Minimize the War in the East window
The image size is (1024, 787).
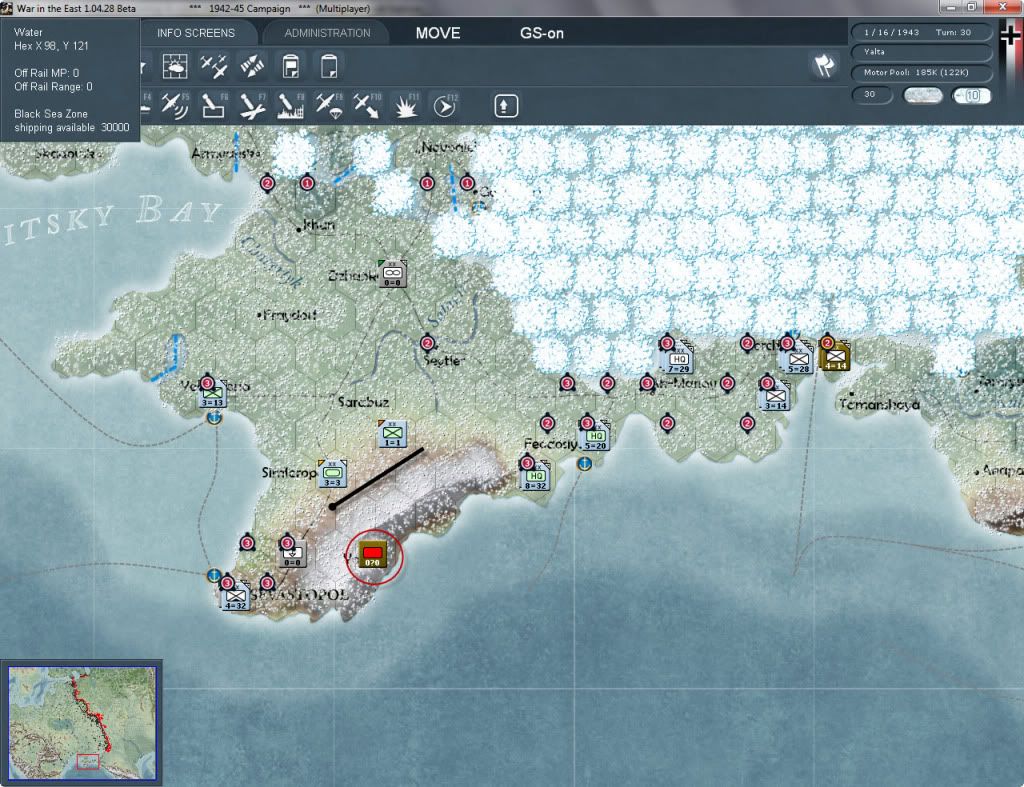[951, 7]
